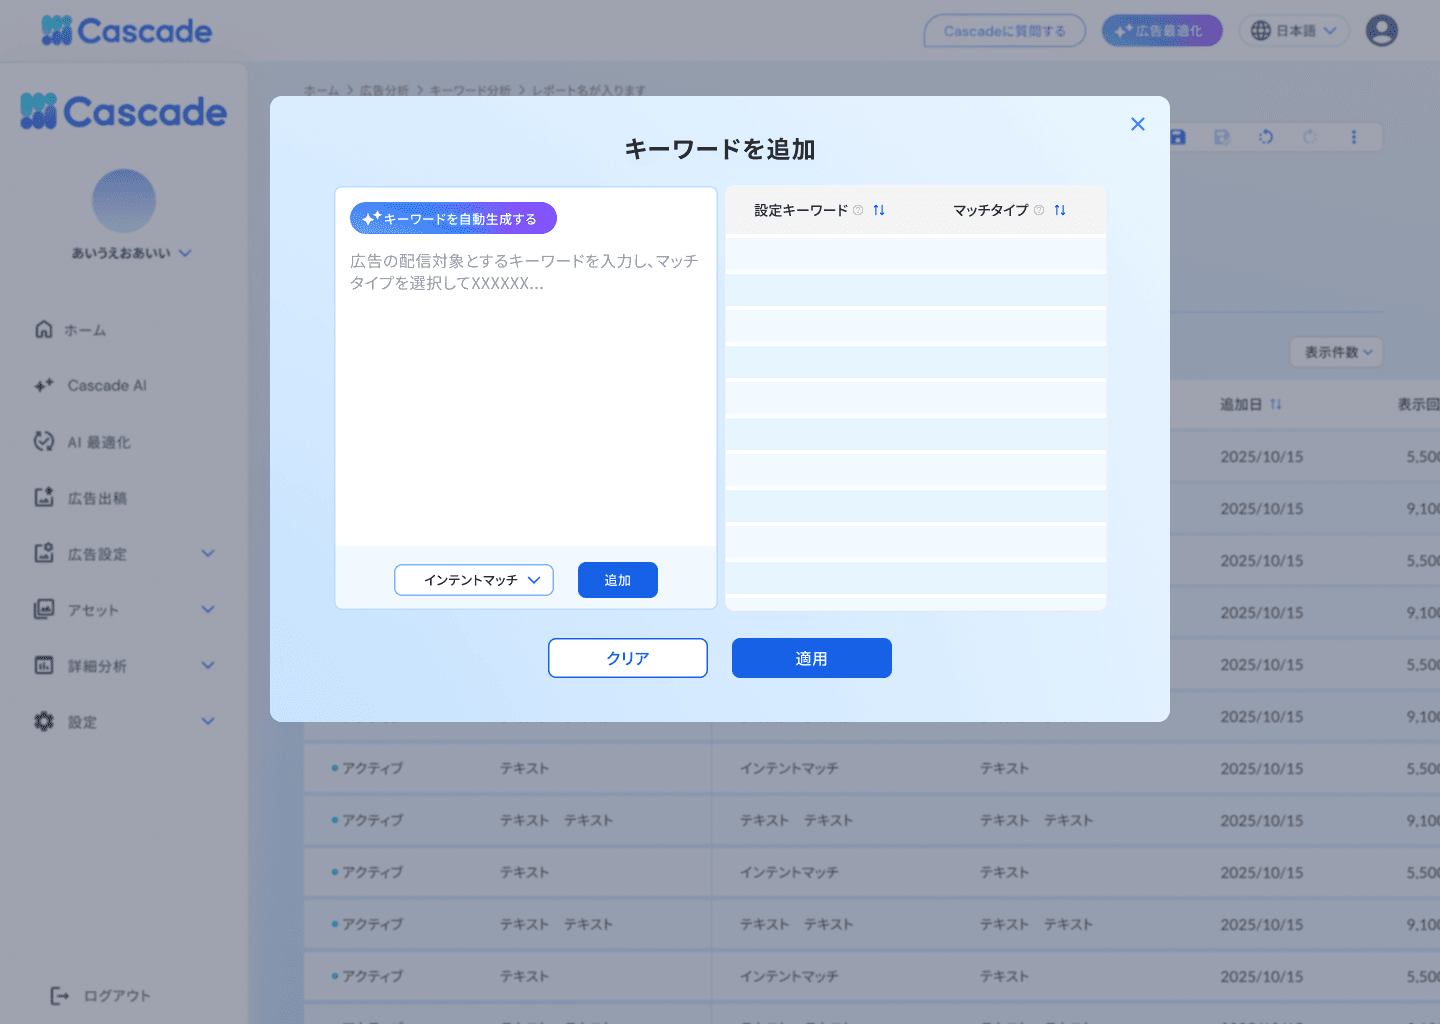The height and width of the screenshot is (1024, 1440).
Task: Toggle sorting on the 設定キーワード column
Action: click(879, 210)
